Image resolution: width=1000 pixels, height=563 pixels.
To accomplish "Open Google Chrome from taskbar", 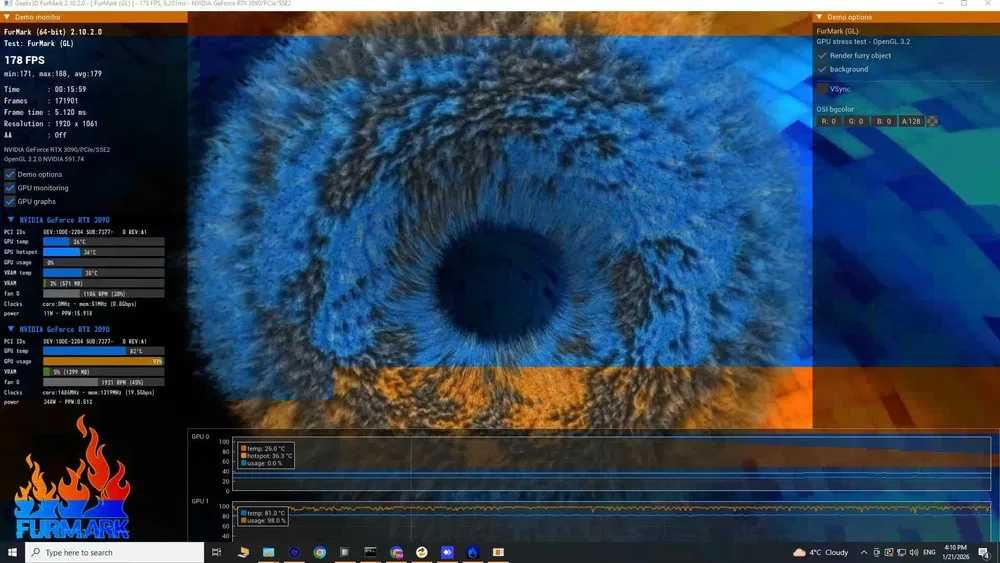I will tap(320, 552).
